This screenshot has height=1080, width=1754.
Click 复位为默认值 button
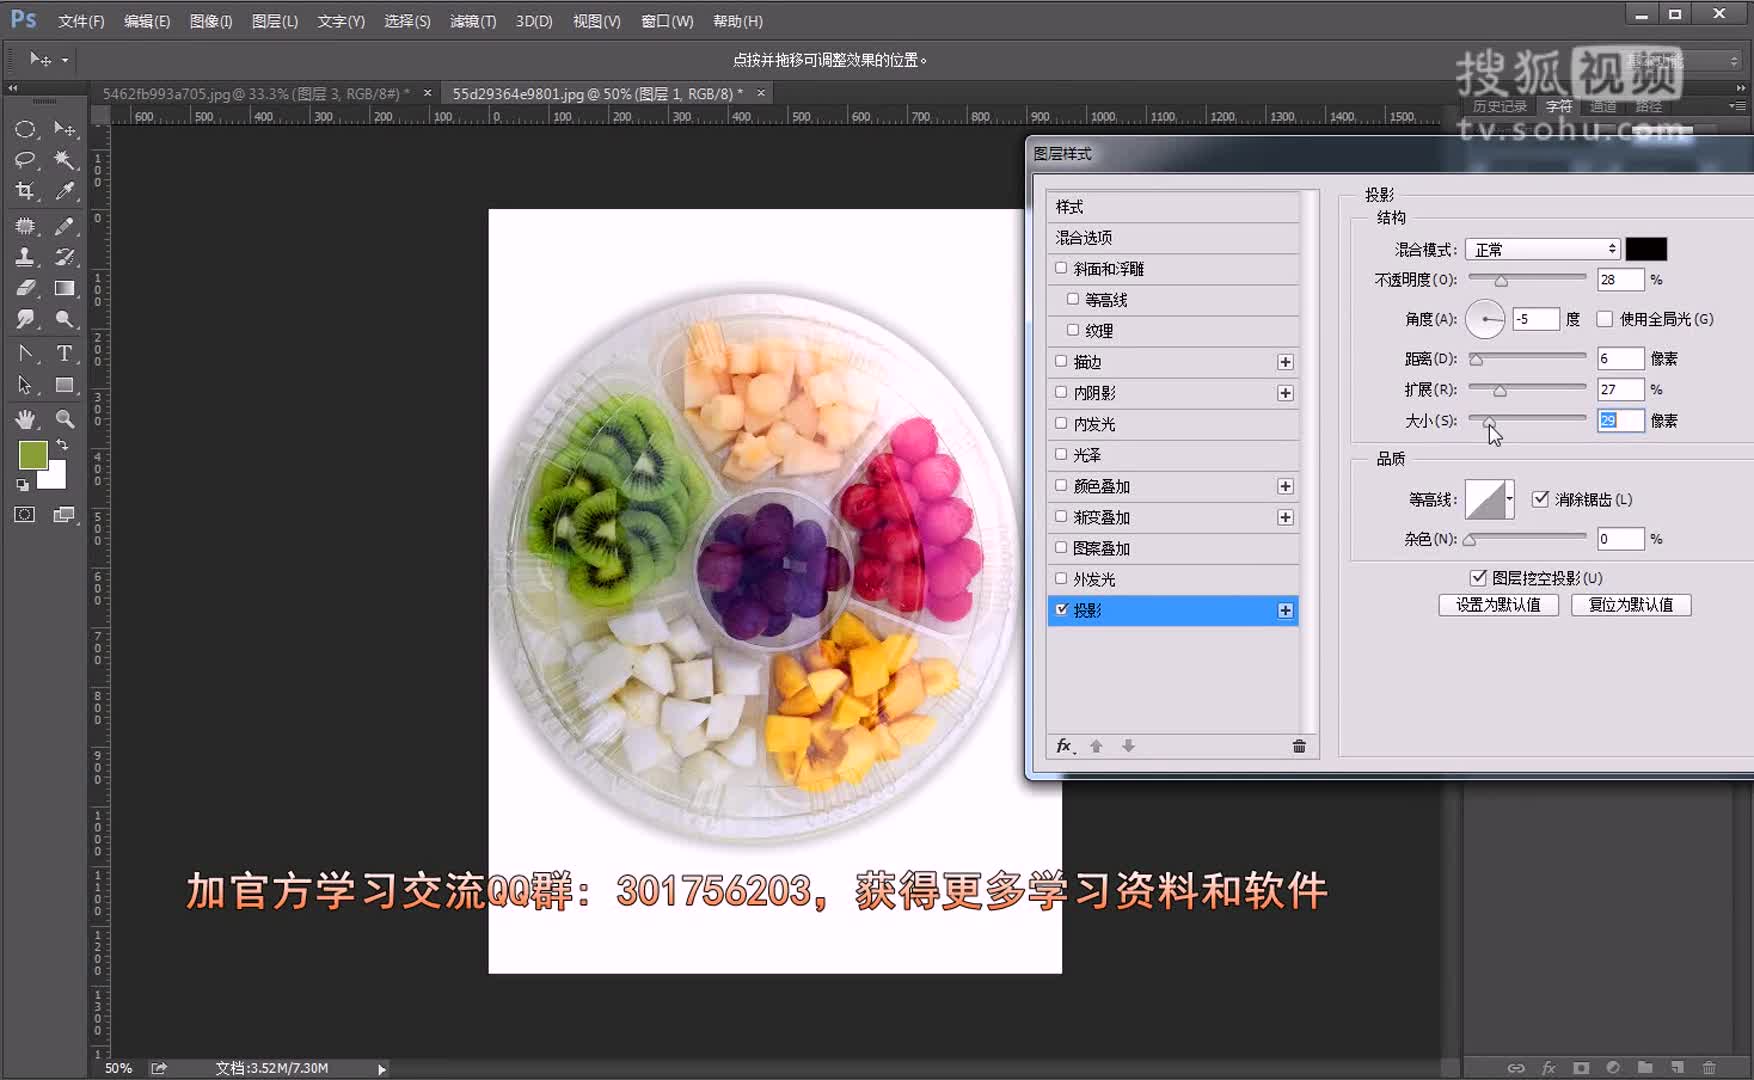pyautogui.click(x=1631, y=605)
